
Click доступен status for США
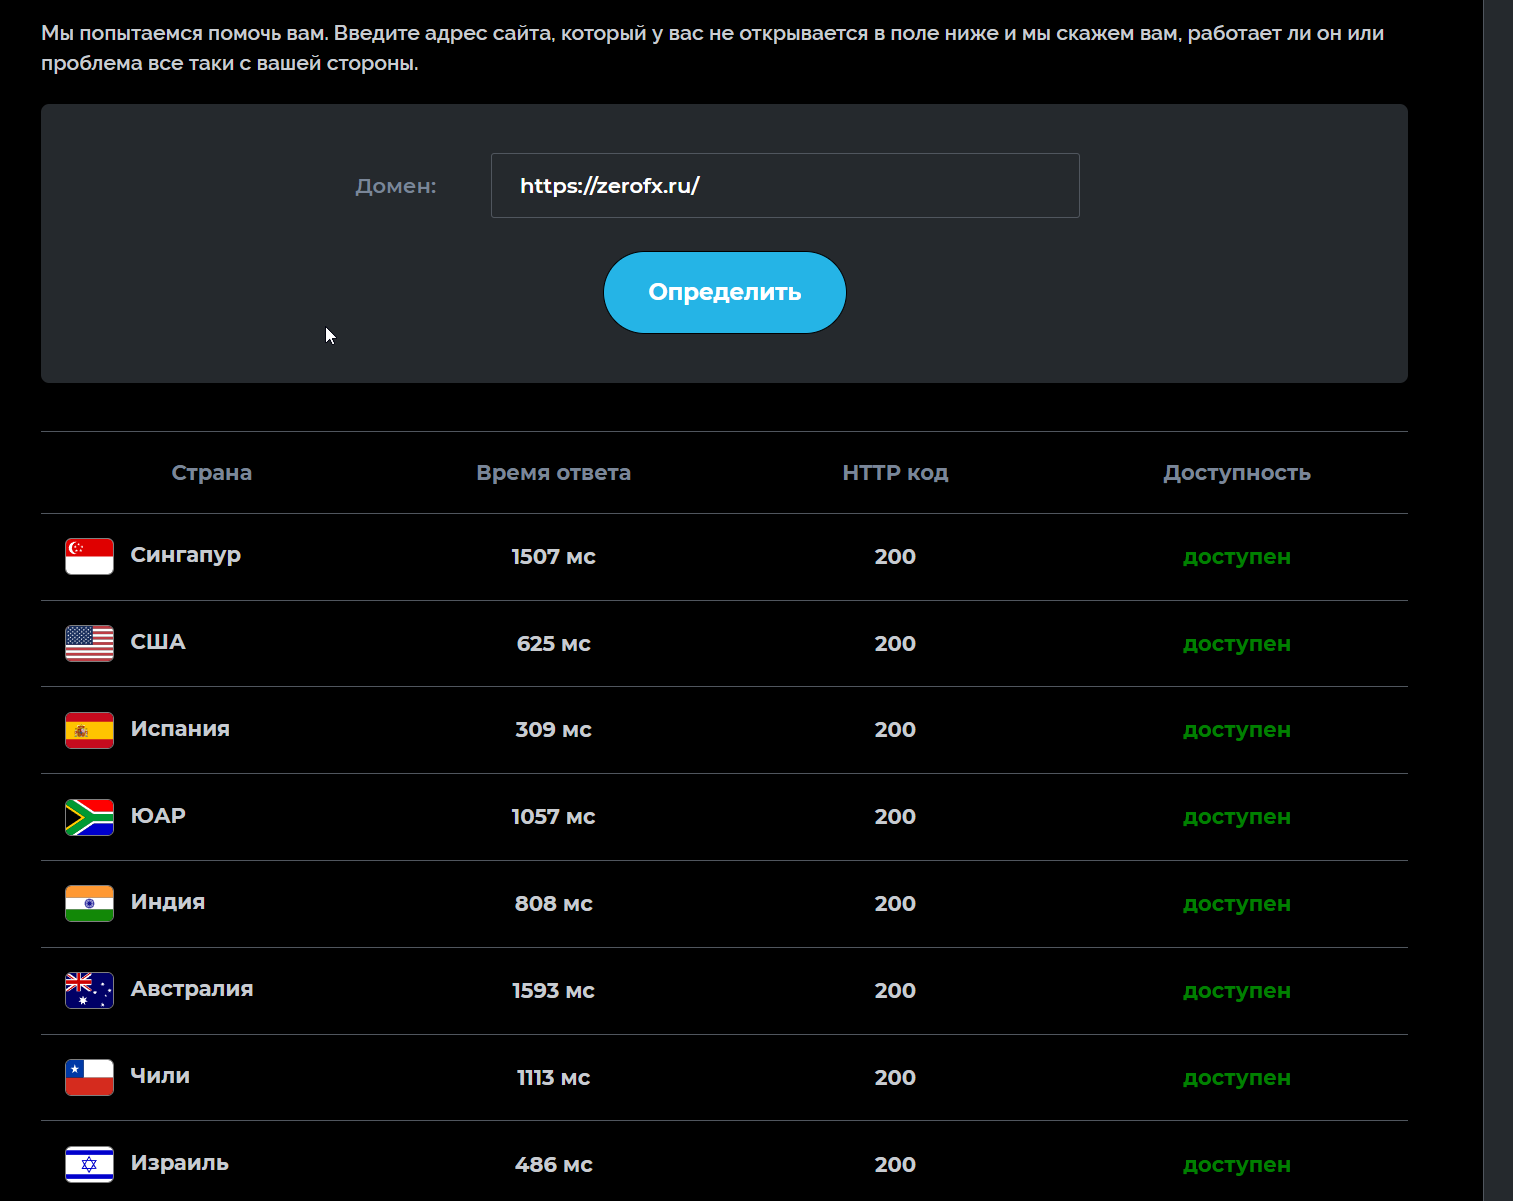1237,644
